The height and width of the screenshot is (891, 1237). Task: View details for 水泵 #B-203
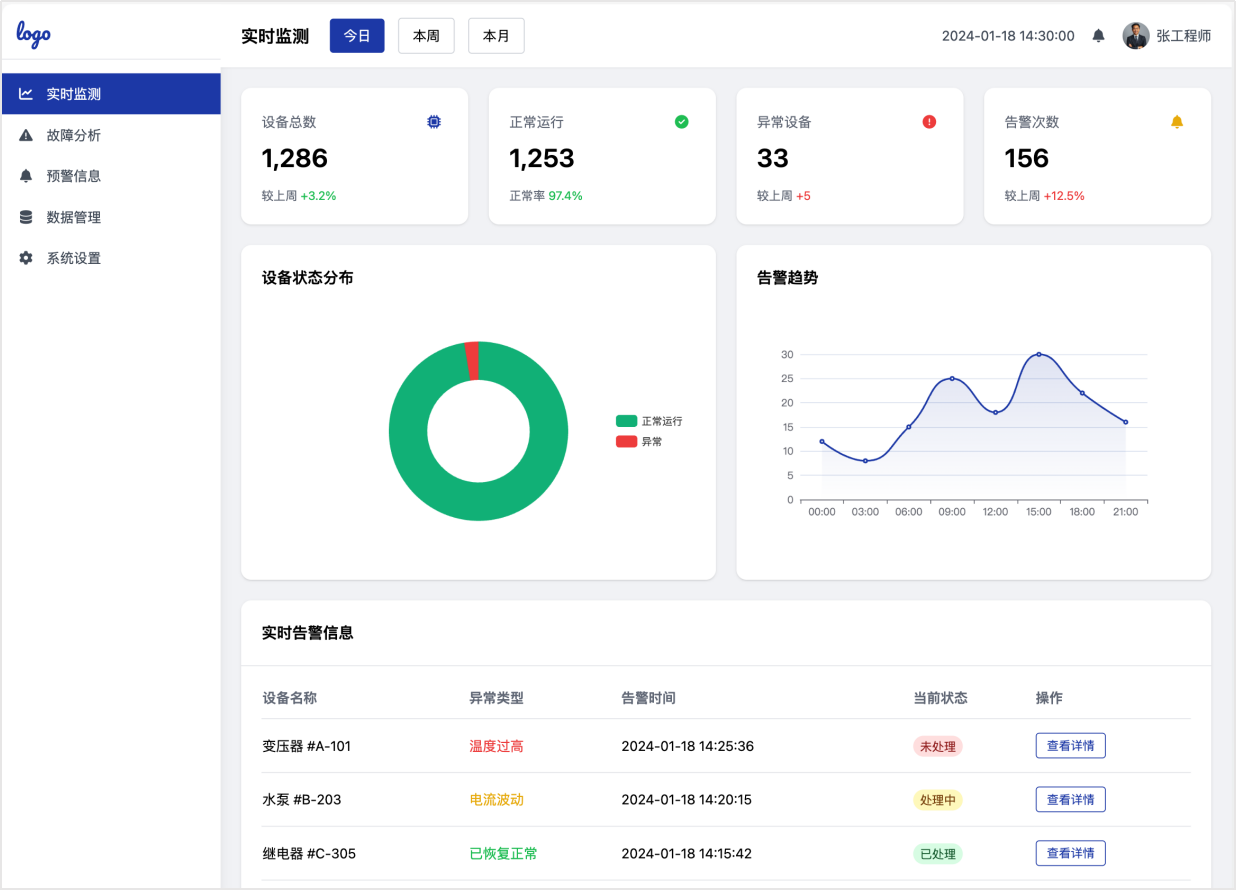click(x=1070, y=800)
